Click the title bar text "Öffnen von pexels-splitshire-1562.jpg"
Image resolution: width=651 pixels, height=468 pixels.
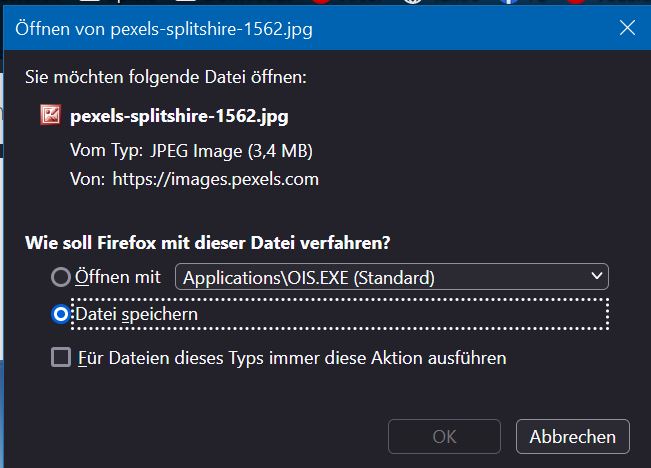(164, 28)
